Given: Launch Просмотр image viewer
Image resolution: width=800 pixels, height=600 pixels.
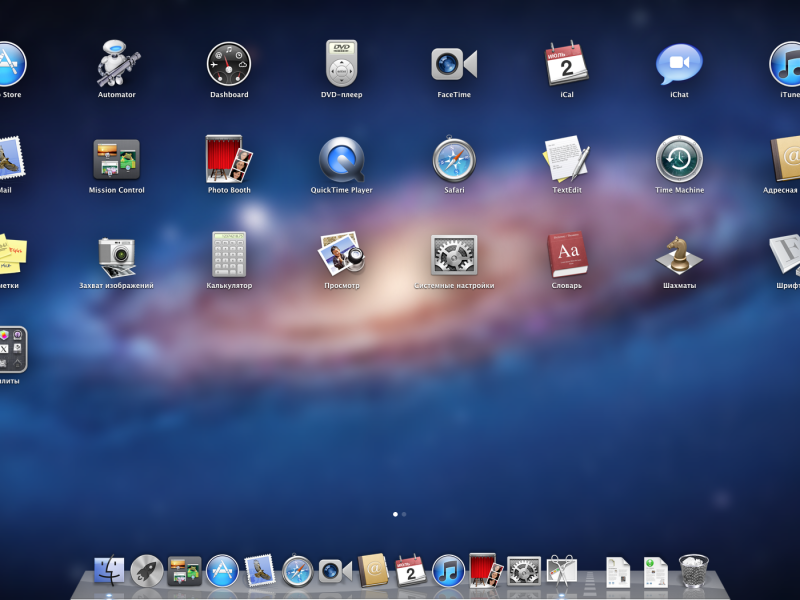Looking at the screenshot, I should [x=341, y=254].
